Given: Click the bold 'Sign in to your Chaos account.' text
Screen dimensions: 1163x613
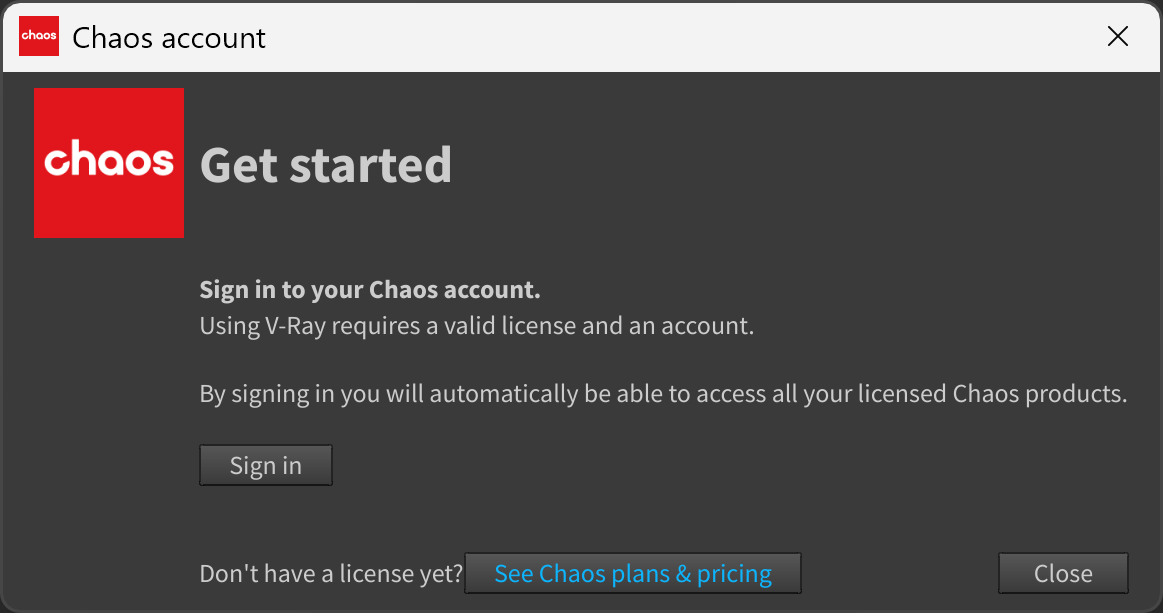Looking at the screenshot, I should tap(370, 289).
